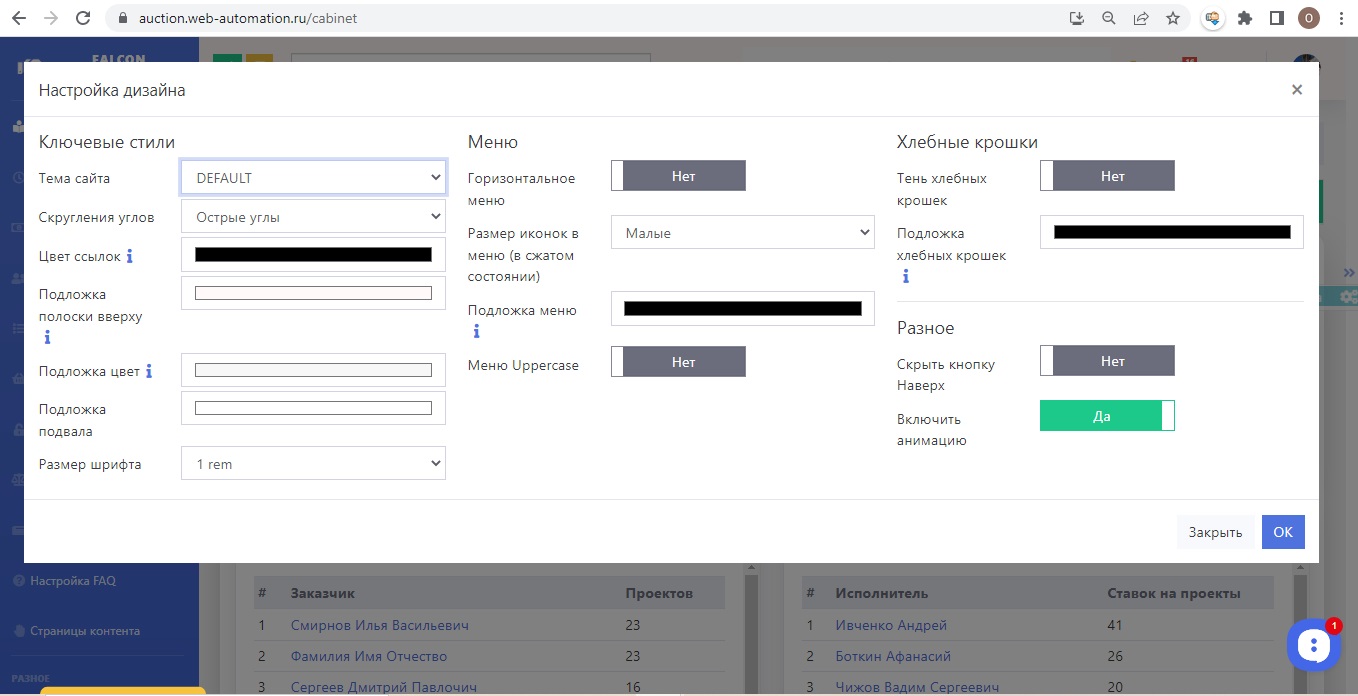The image size is (1358, 696).
Task: Open the Размер шрифта dropdown
Action: [313, 464]
